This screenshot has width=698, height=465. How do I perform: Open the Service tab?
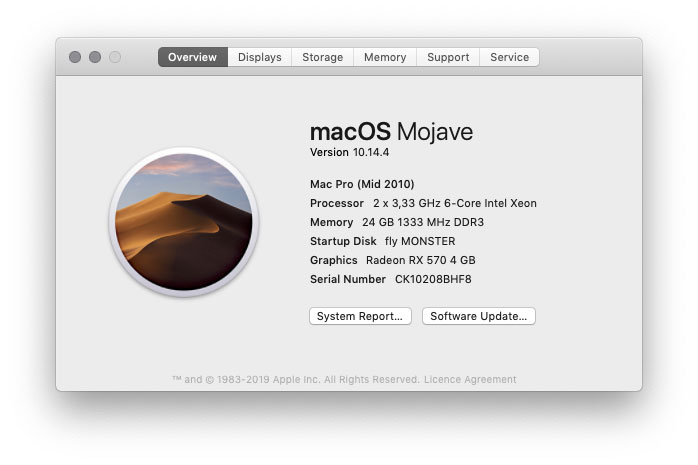pos(509,57)
